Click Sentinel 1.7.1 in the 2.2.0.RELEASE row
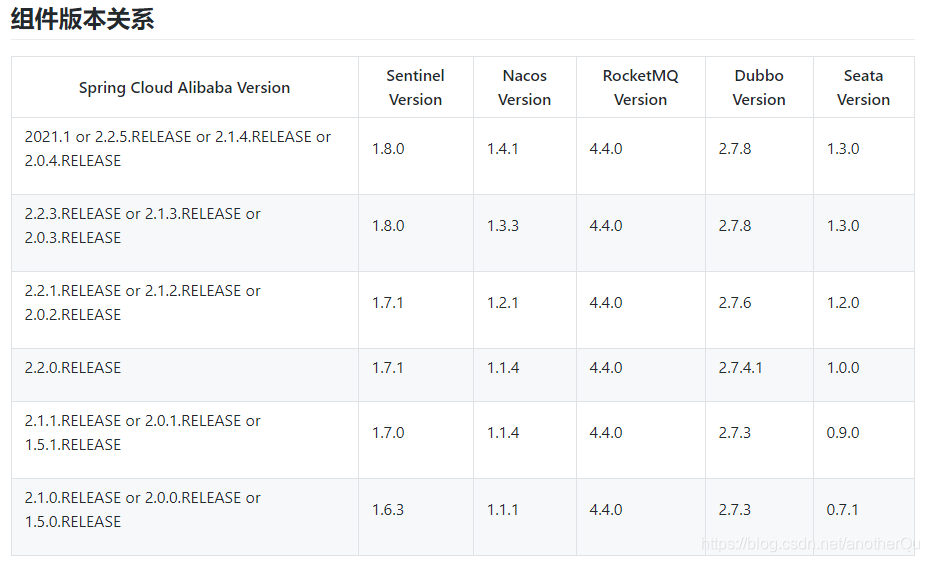929x562 pixels. pos(415,375)
